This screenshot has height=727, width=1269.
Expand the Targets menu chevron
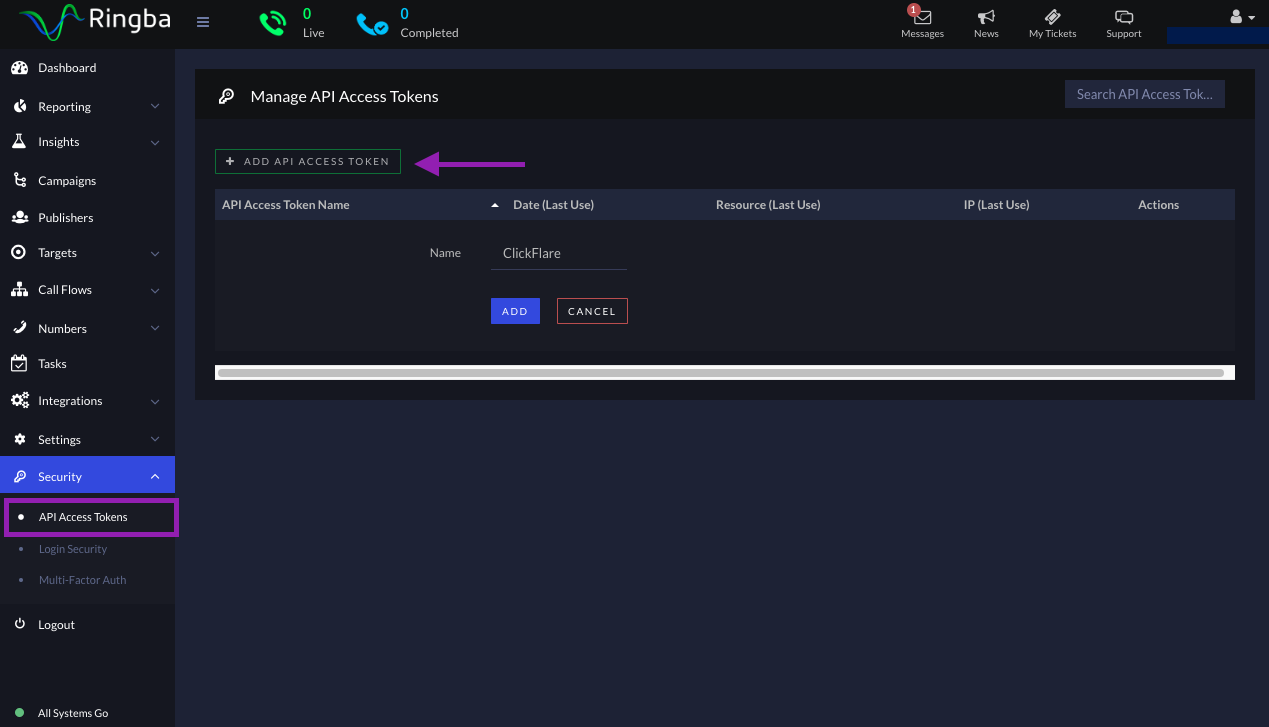[x=155, y=254]
